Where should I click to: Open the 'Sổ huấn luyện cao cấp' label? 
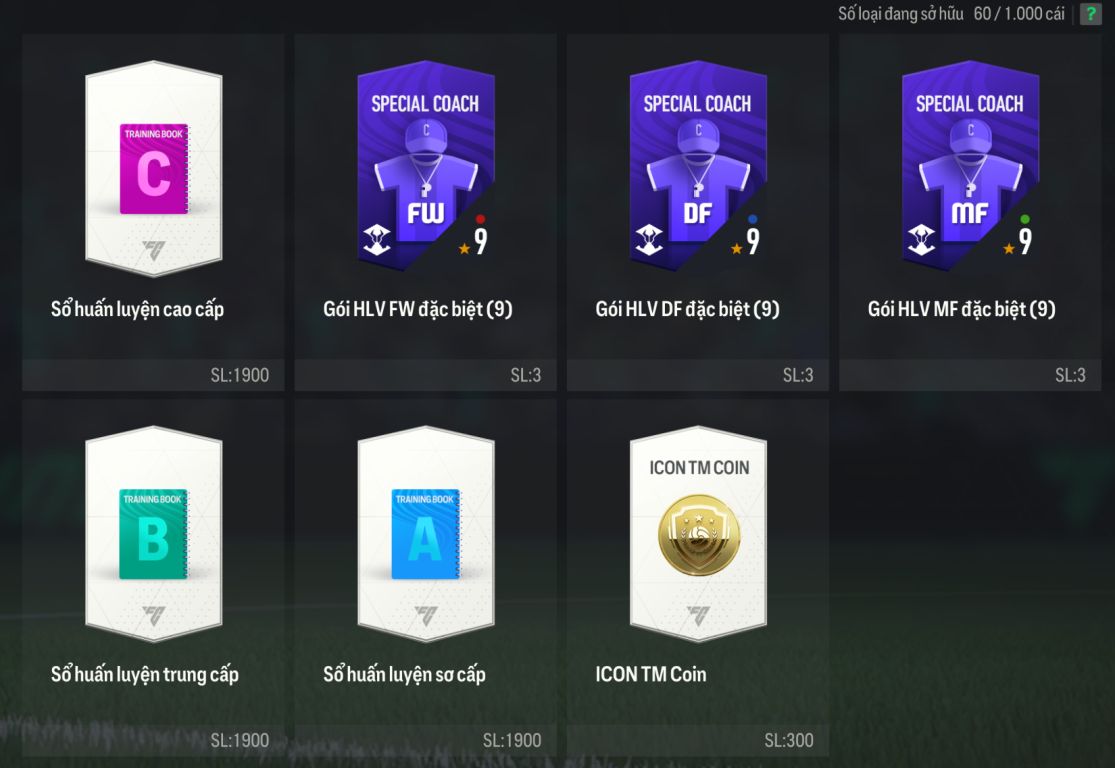pyautogui.click(x=137, y=309)
